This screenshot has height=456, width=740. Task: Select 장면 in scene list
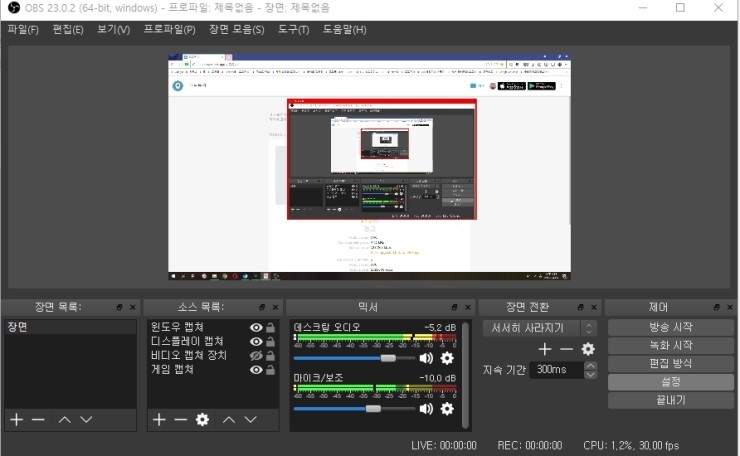pyautogui.click(x=70, y=327)
